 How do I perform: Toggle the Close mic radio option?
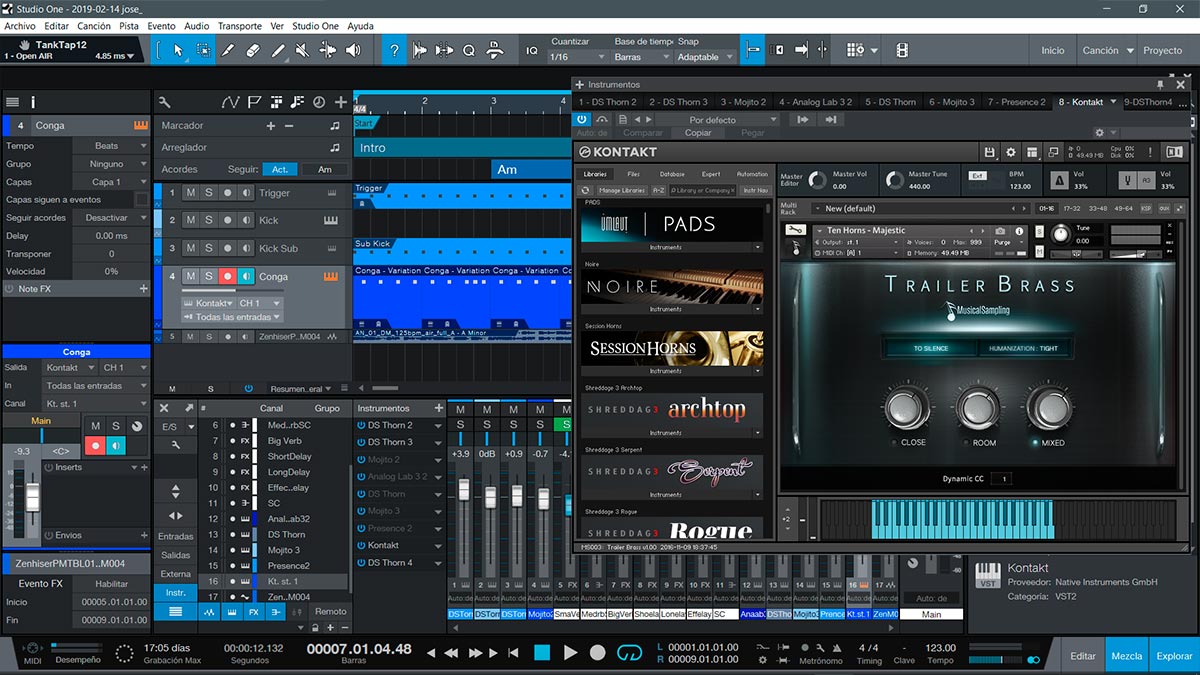point(894,442)
